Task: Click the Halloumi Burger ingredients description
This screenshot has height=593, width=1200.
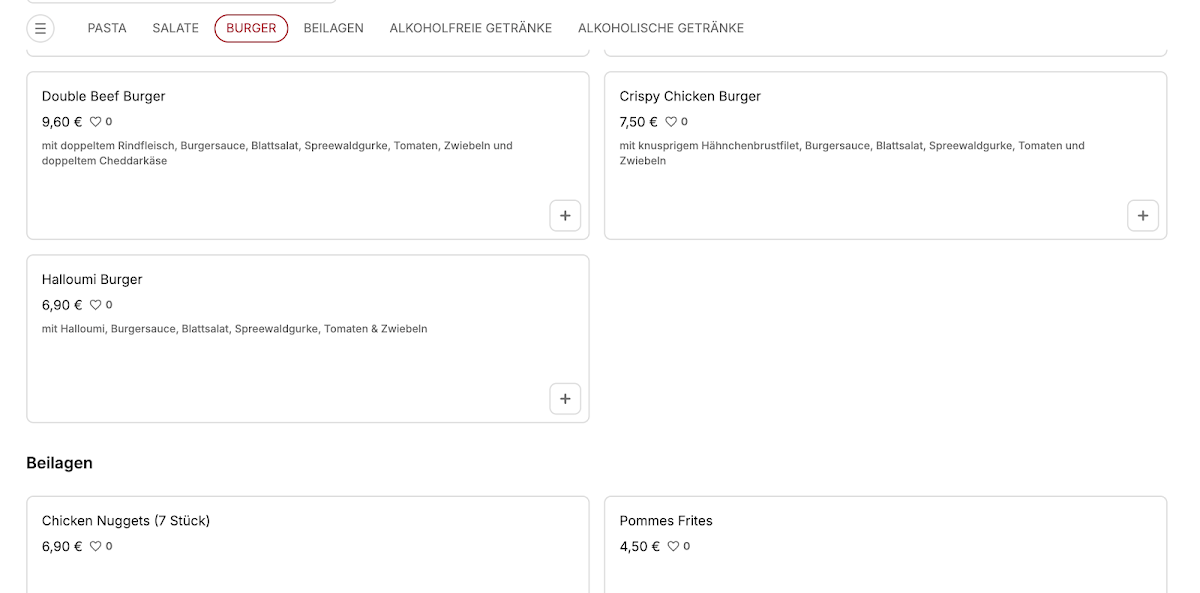Action: point(235,329)
